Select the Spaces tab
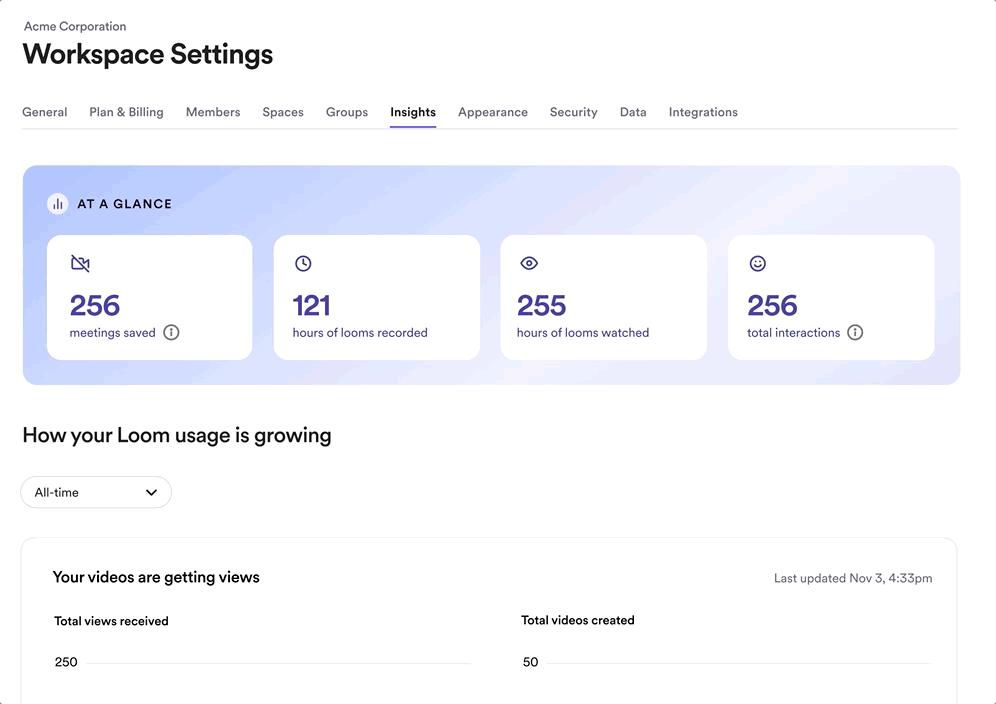Viewport: 996px width, 704px height. tap(283, 112)
